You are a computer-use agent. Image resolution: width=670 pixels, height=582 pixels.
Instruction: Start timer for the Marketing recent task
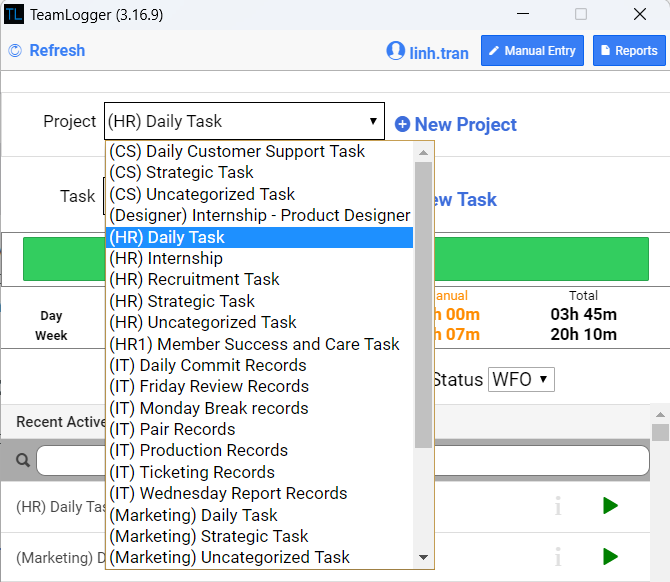pos(610,556)
